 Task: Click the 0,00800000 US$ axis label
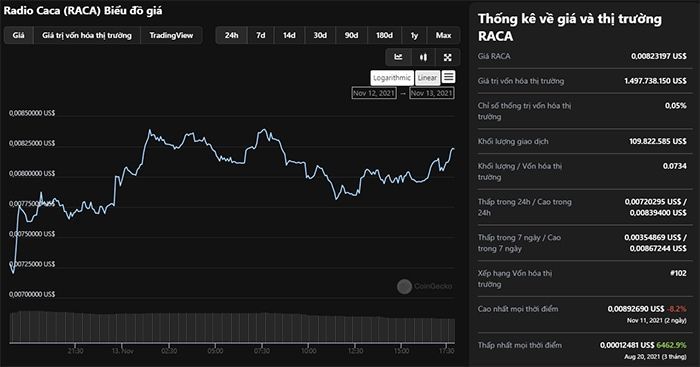click(32, 173)
